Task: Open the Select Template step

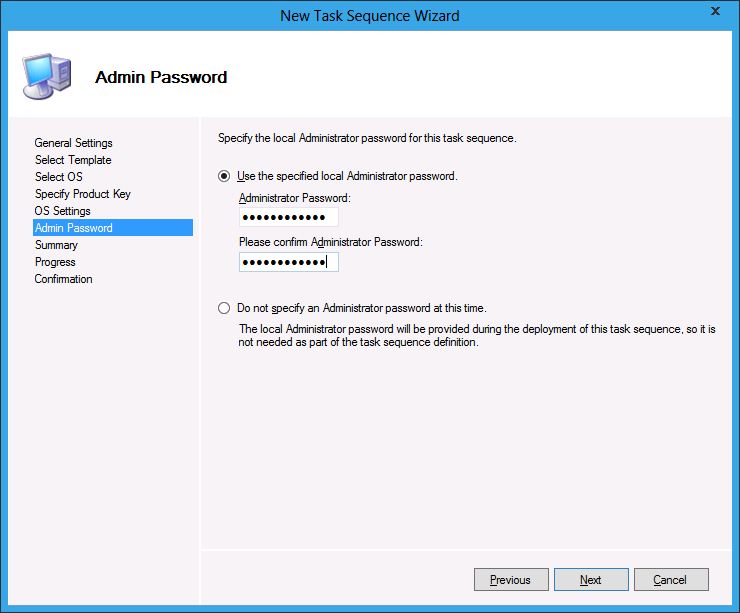Action: tap(73, 160)
